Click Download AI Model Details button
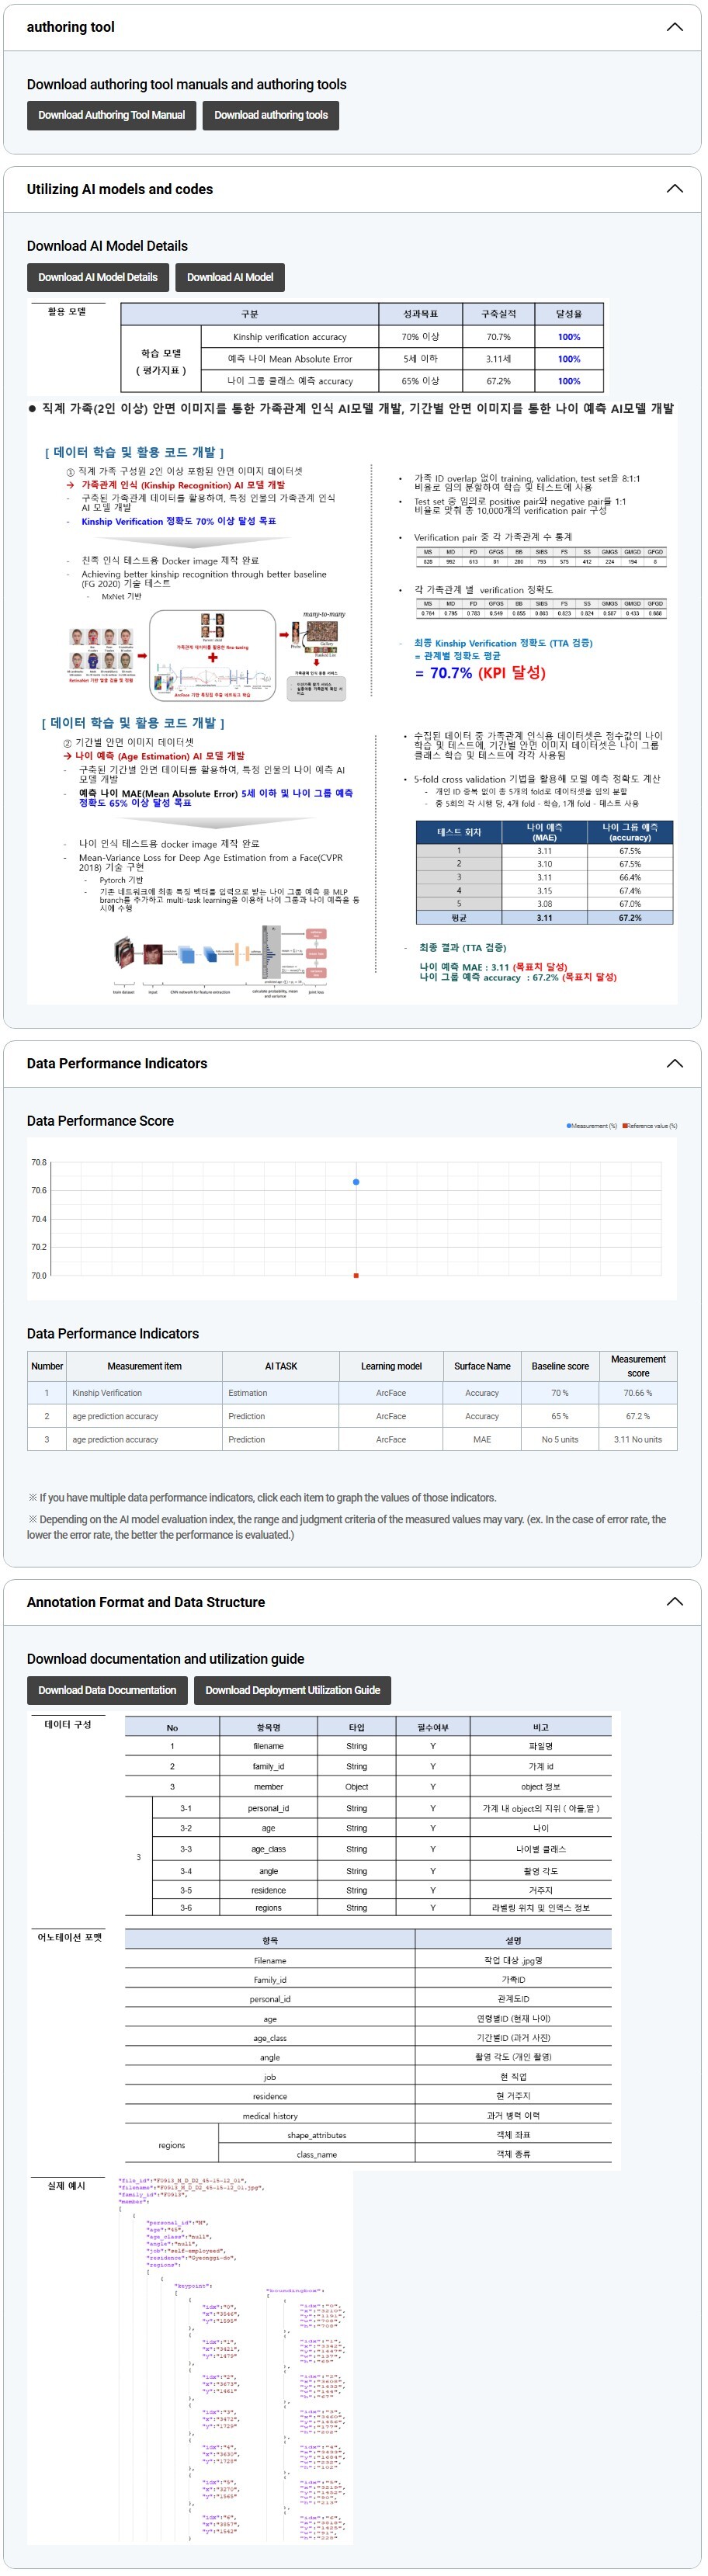 pyautogui.click(x=97, y=277)
